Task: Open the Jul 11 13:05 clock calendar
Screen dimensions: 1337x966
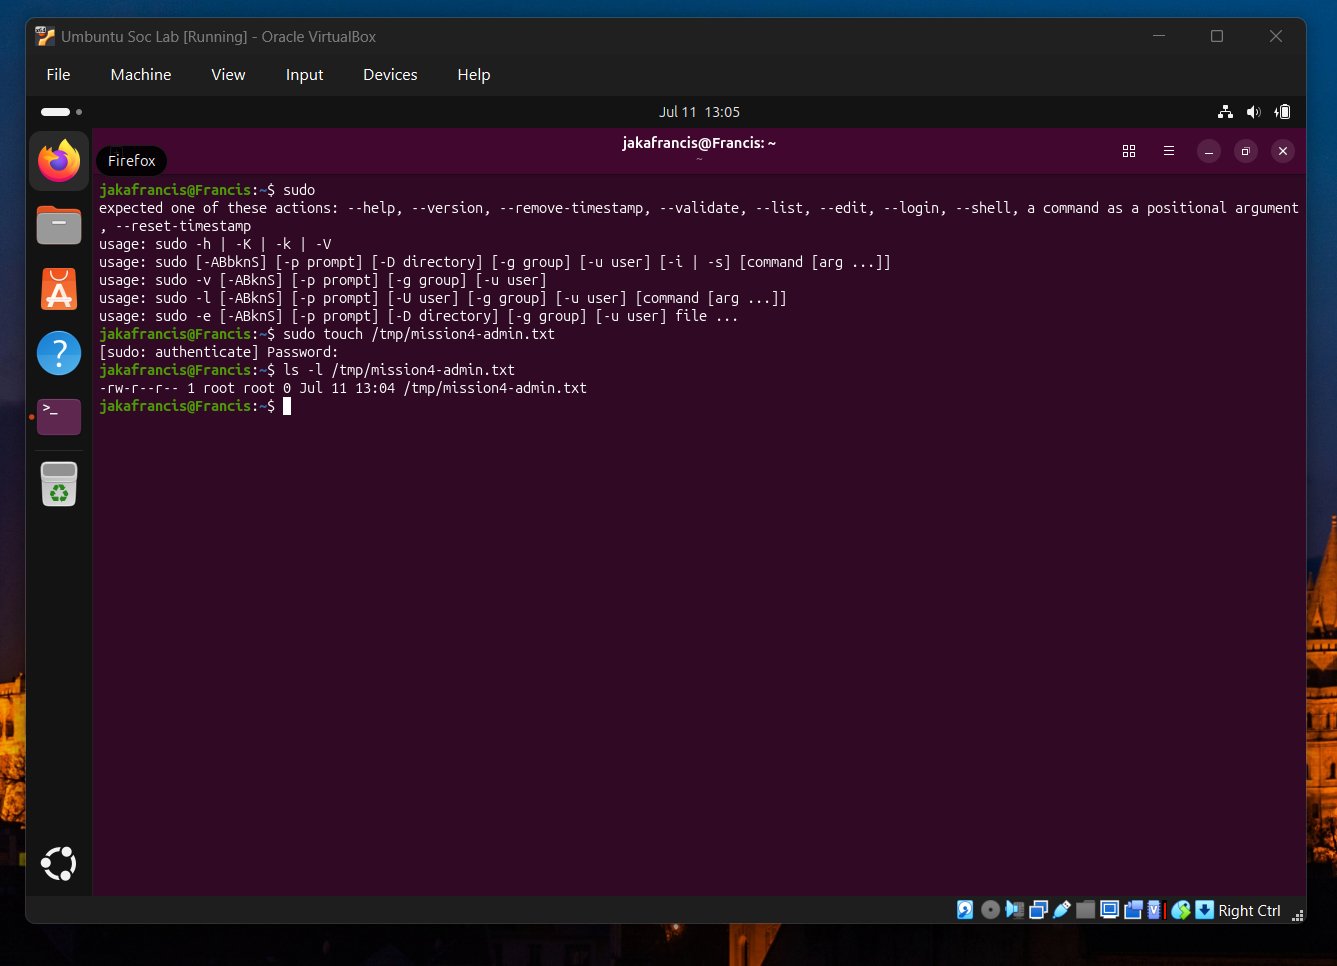Action: [x=699, y=112]
